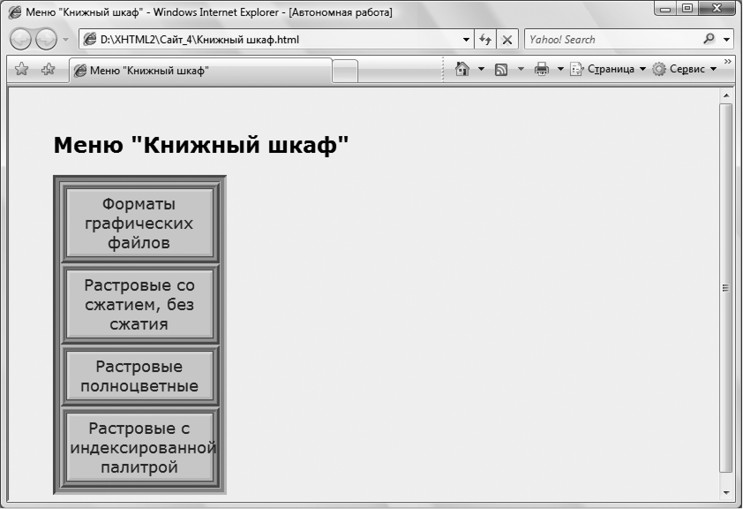
Task: Expand the address bar history dropdown
Action: 466,40
